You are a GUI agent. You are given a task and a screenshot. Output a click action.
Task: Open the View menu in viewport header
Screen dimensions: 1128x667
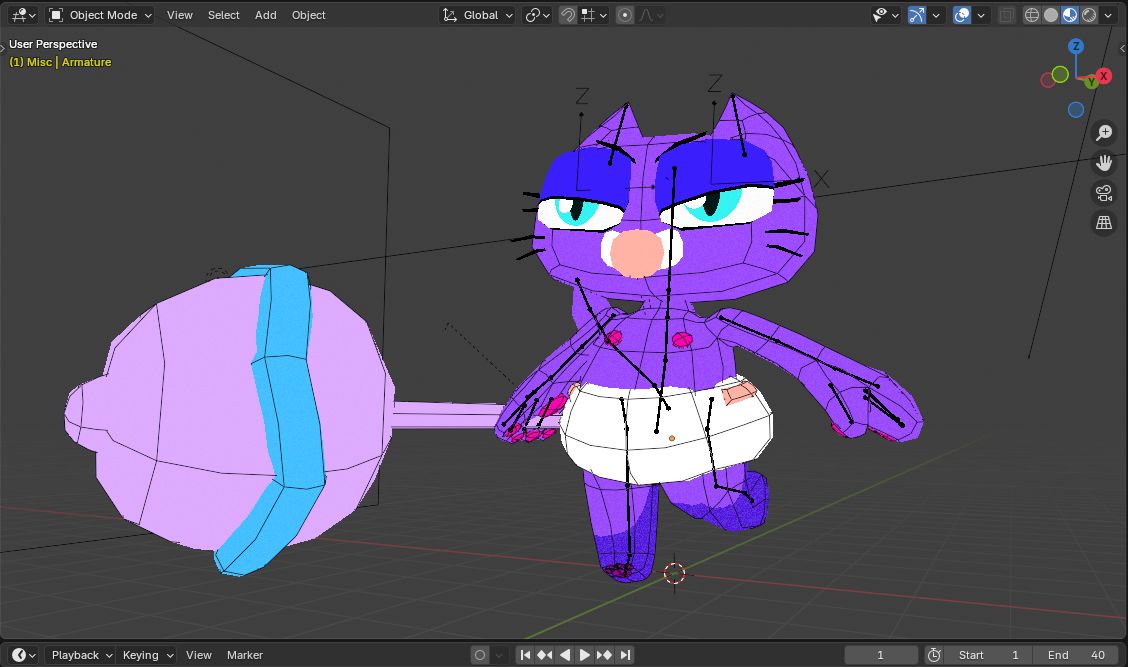tap(180, 14)
